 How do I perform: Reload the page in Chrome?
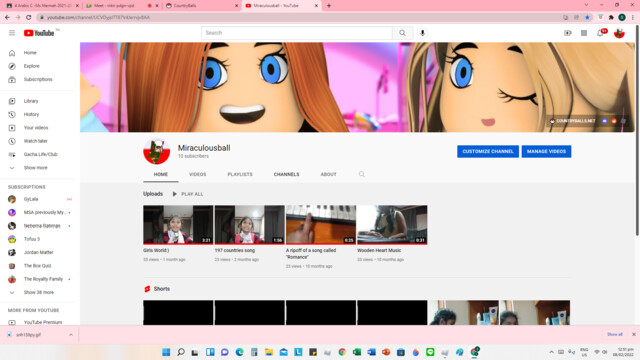[x=29, y=18]
